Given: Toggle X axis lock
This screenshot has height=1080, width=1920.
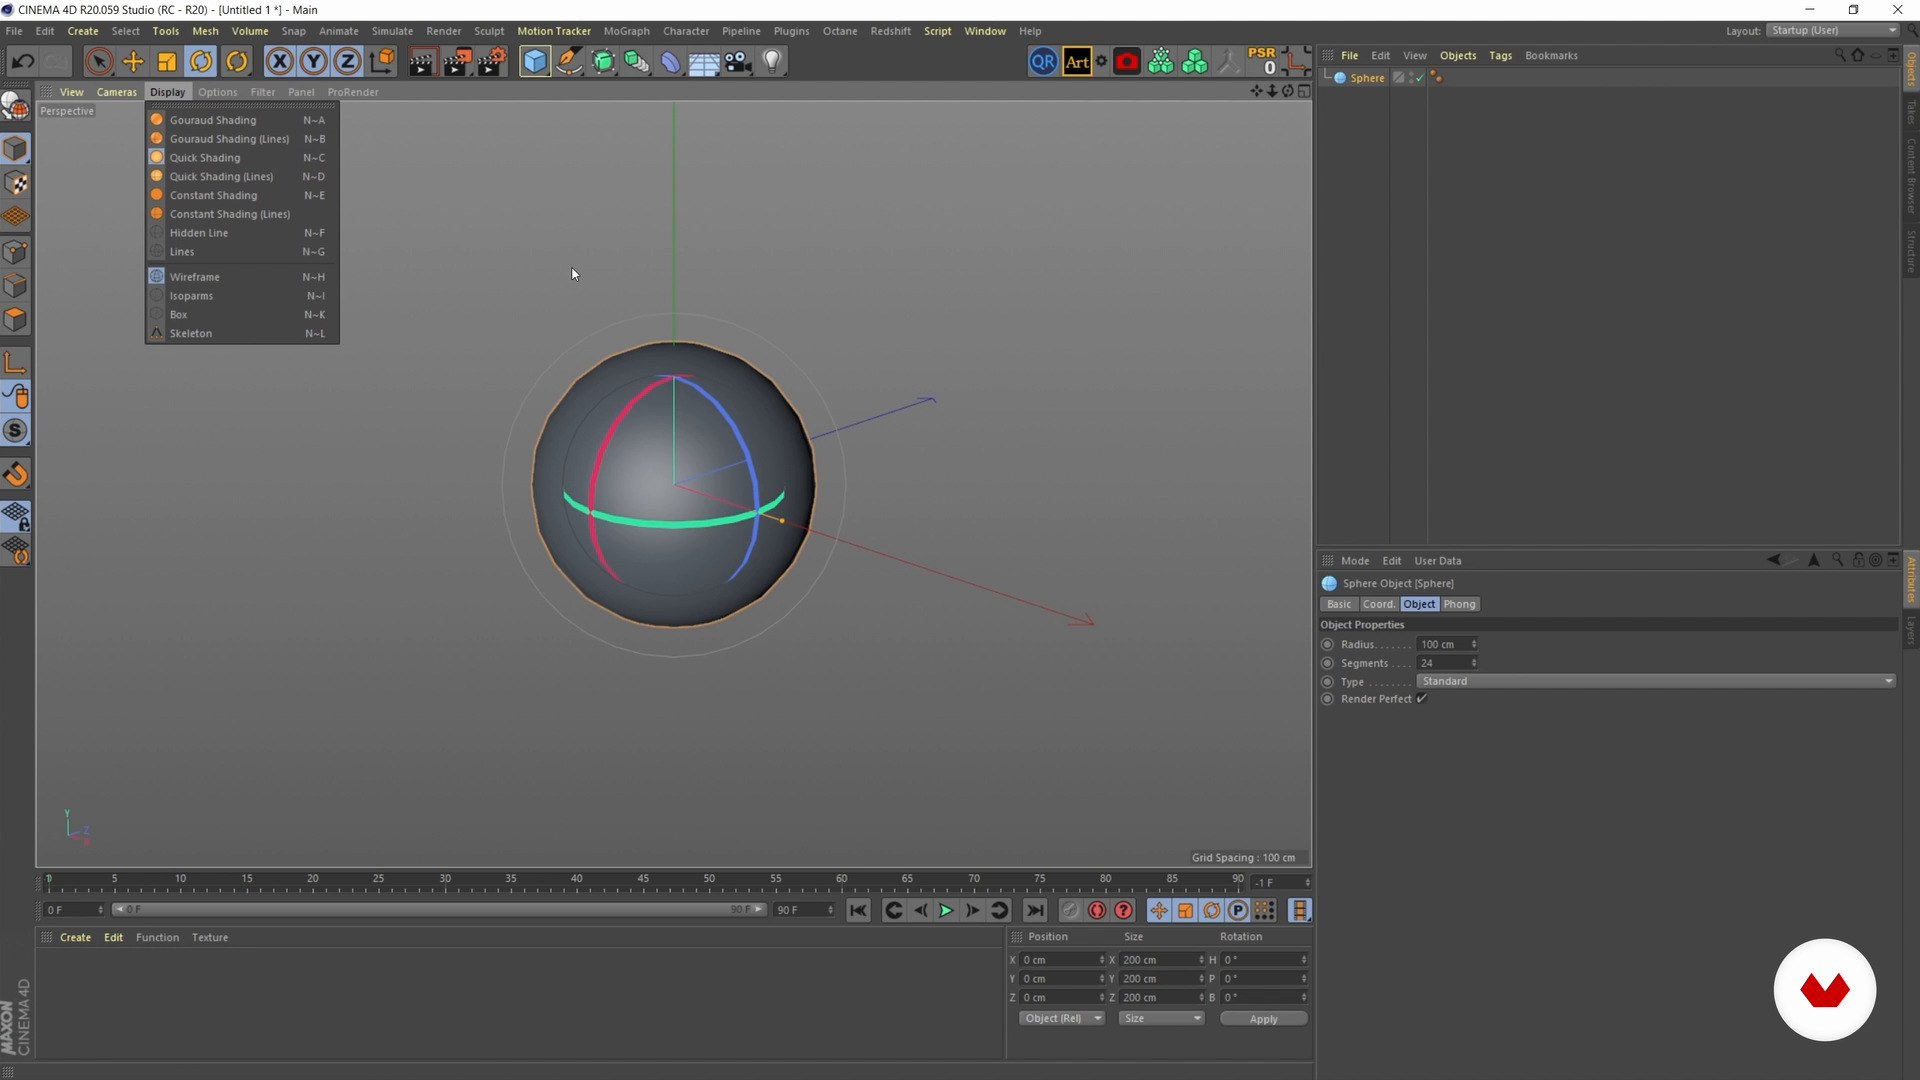Looking at the screenshot, I should click(x=280, y=62).
